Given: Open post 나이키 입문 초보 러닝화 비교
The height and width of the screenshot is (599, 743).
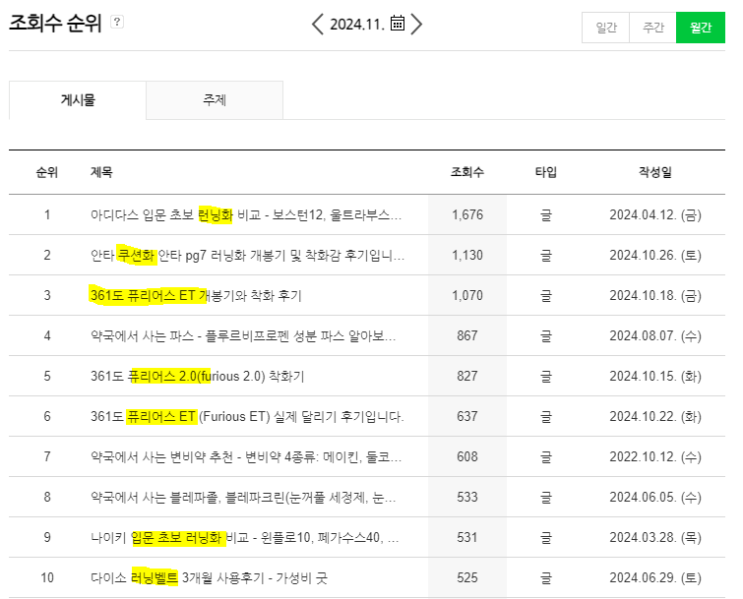Looking at the screenshot, I should tap(245, 537).
